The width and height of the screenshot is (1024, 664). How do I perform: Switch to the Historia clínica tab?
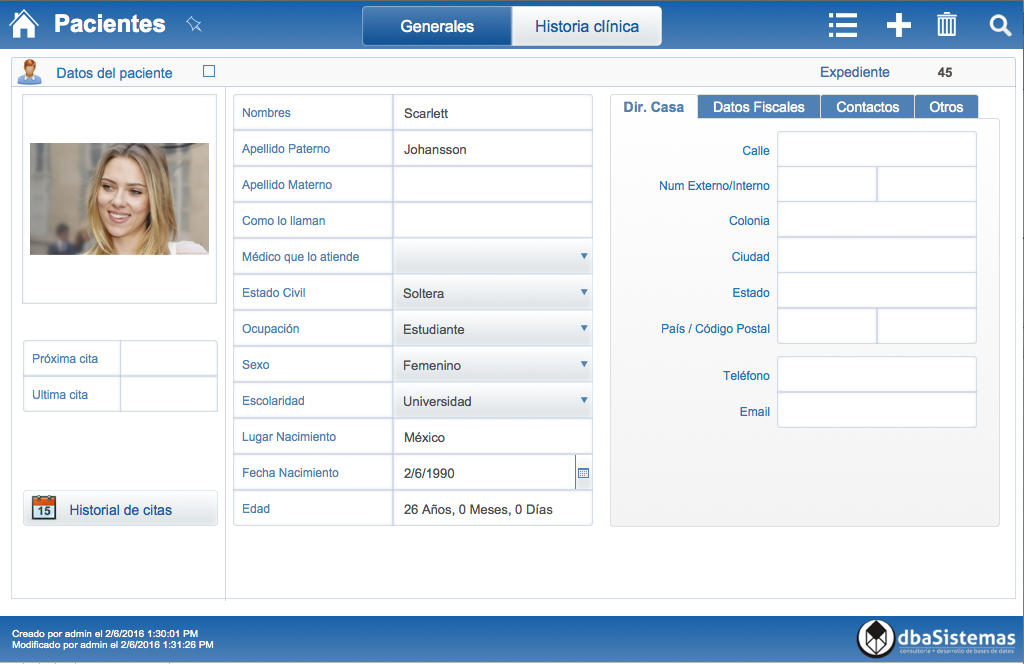587,27
